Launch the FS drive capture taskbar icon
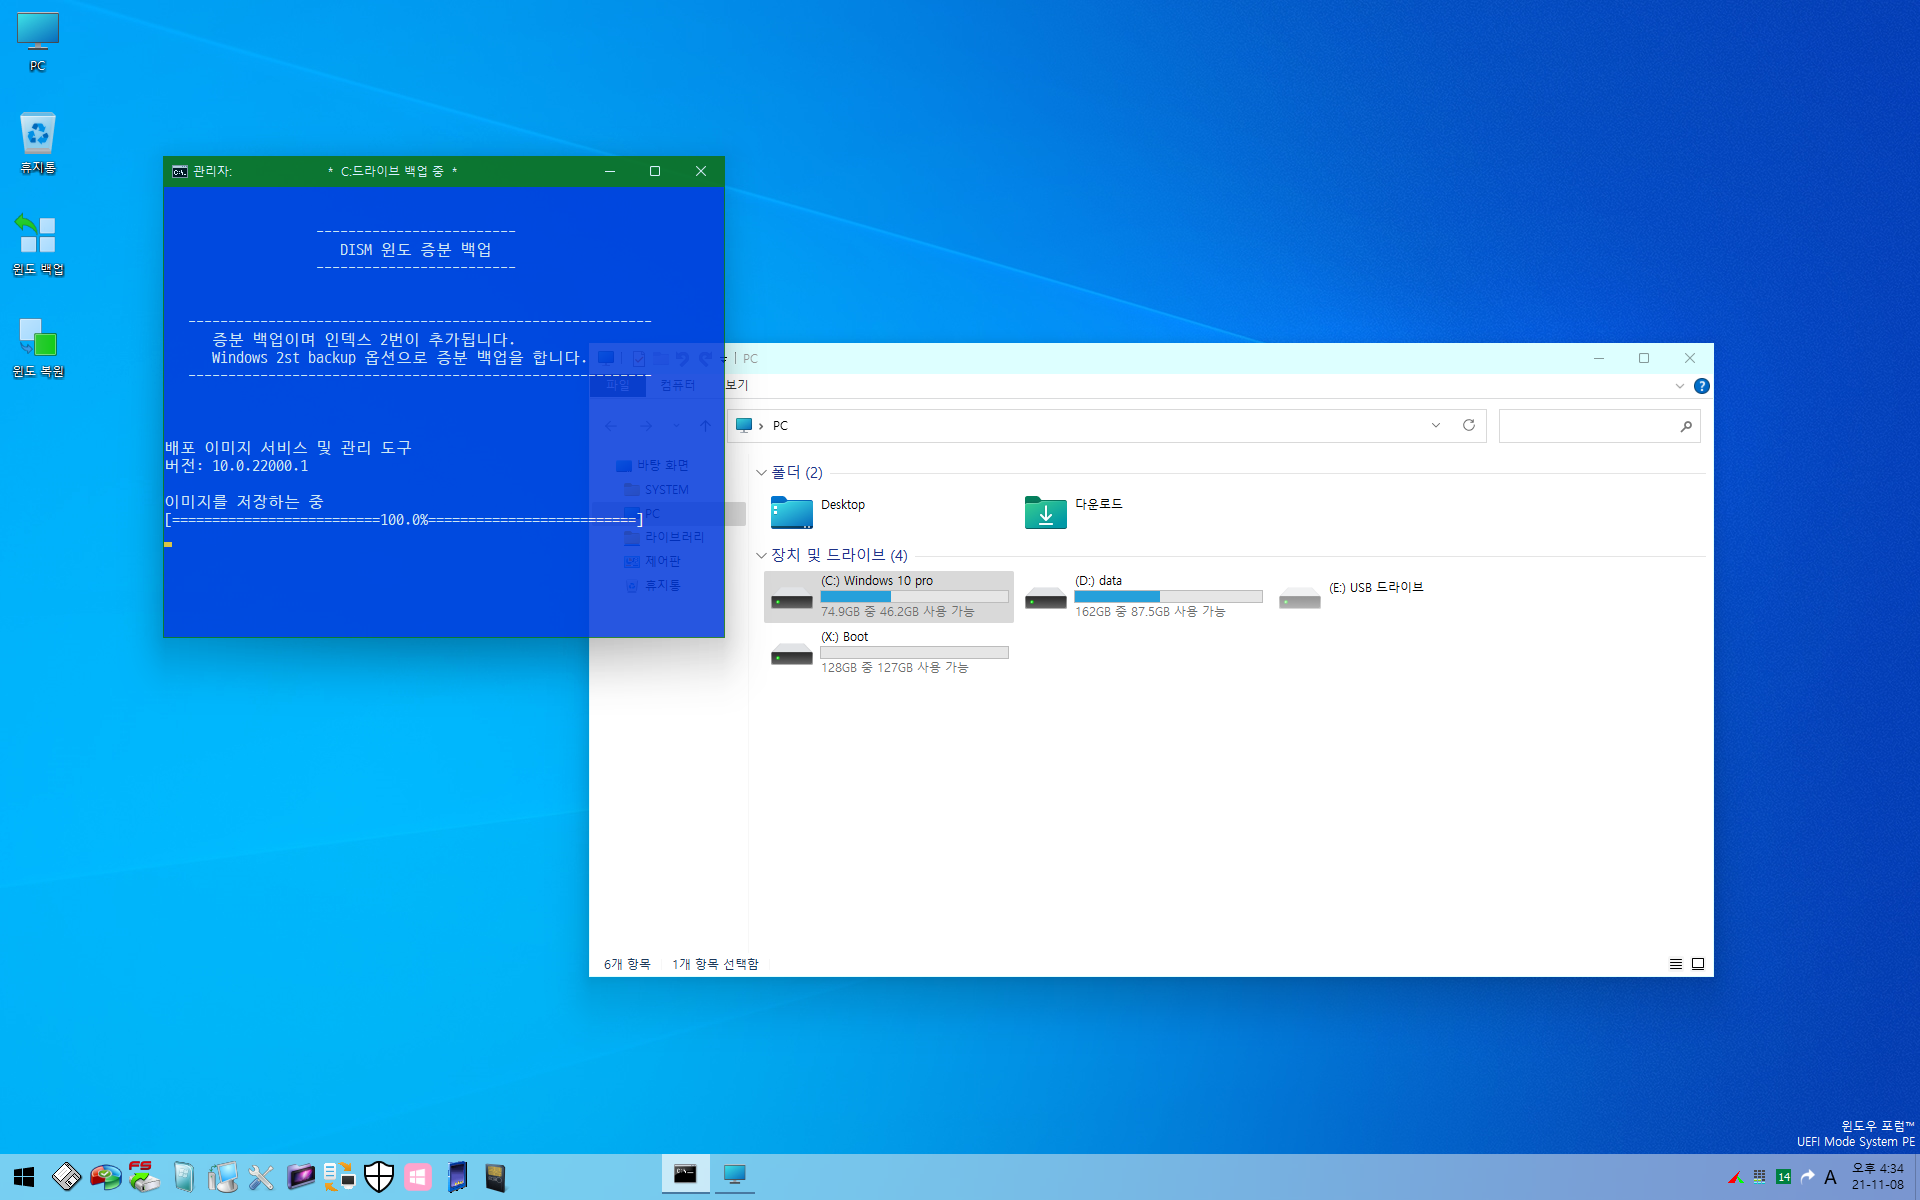The width and height of the screenshot is (1920, 1200). 144,1177
